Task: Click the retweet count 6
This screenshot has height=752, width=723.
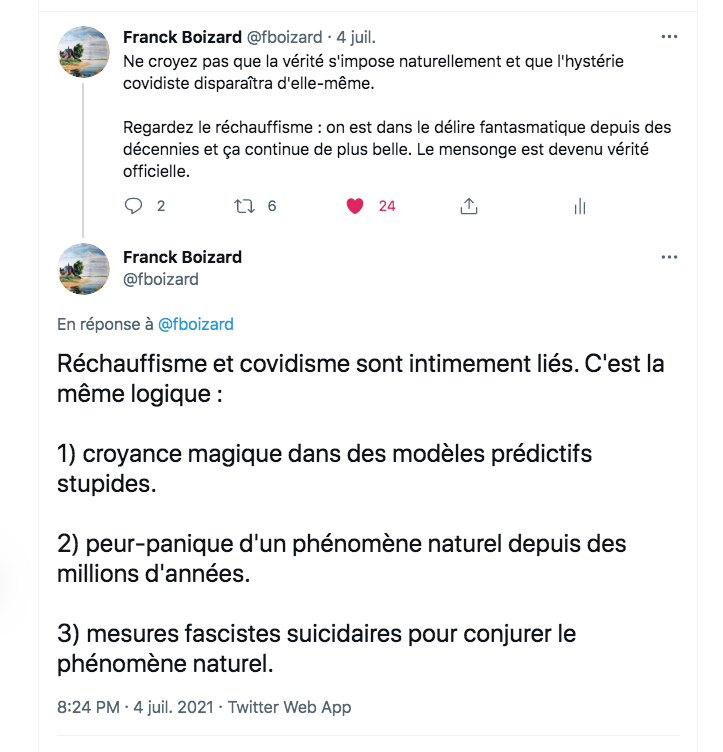Action: pyautogui.click(x=271, y=206)
